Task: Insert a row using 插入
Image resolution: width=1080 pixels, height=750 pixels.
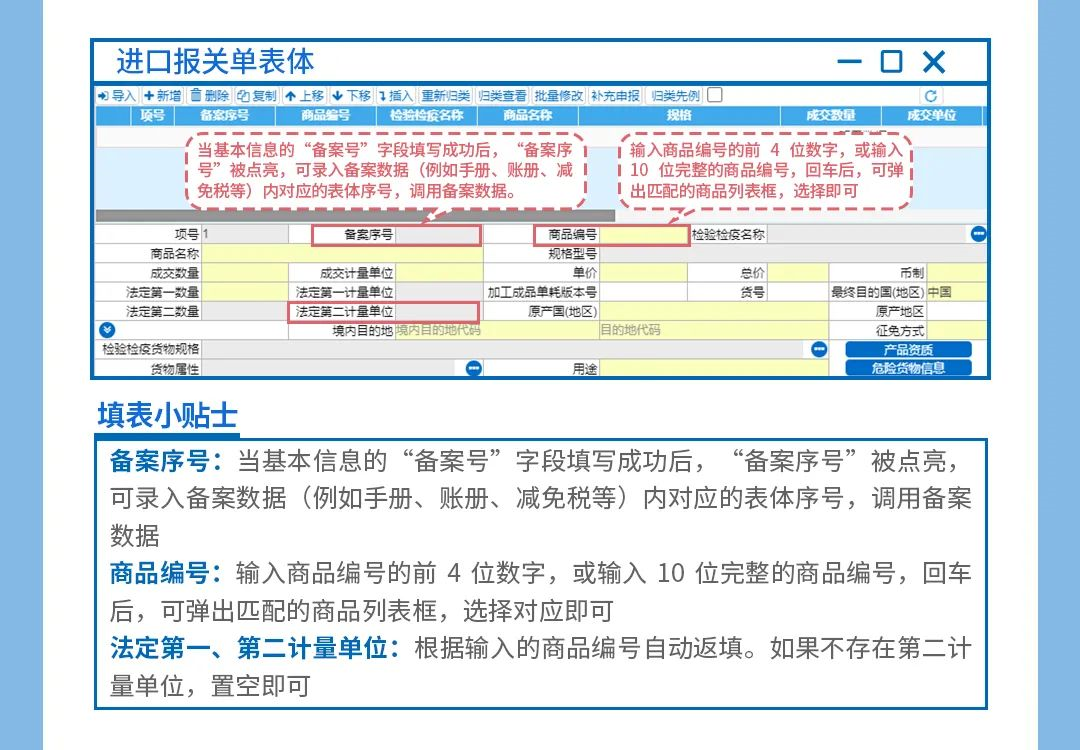Action: [x=395, y=96]
